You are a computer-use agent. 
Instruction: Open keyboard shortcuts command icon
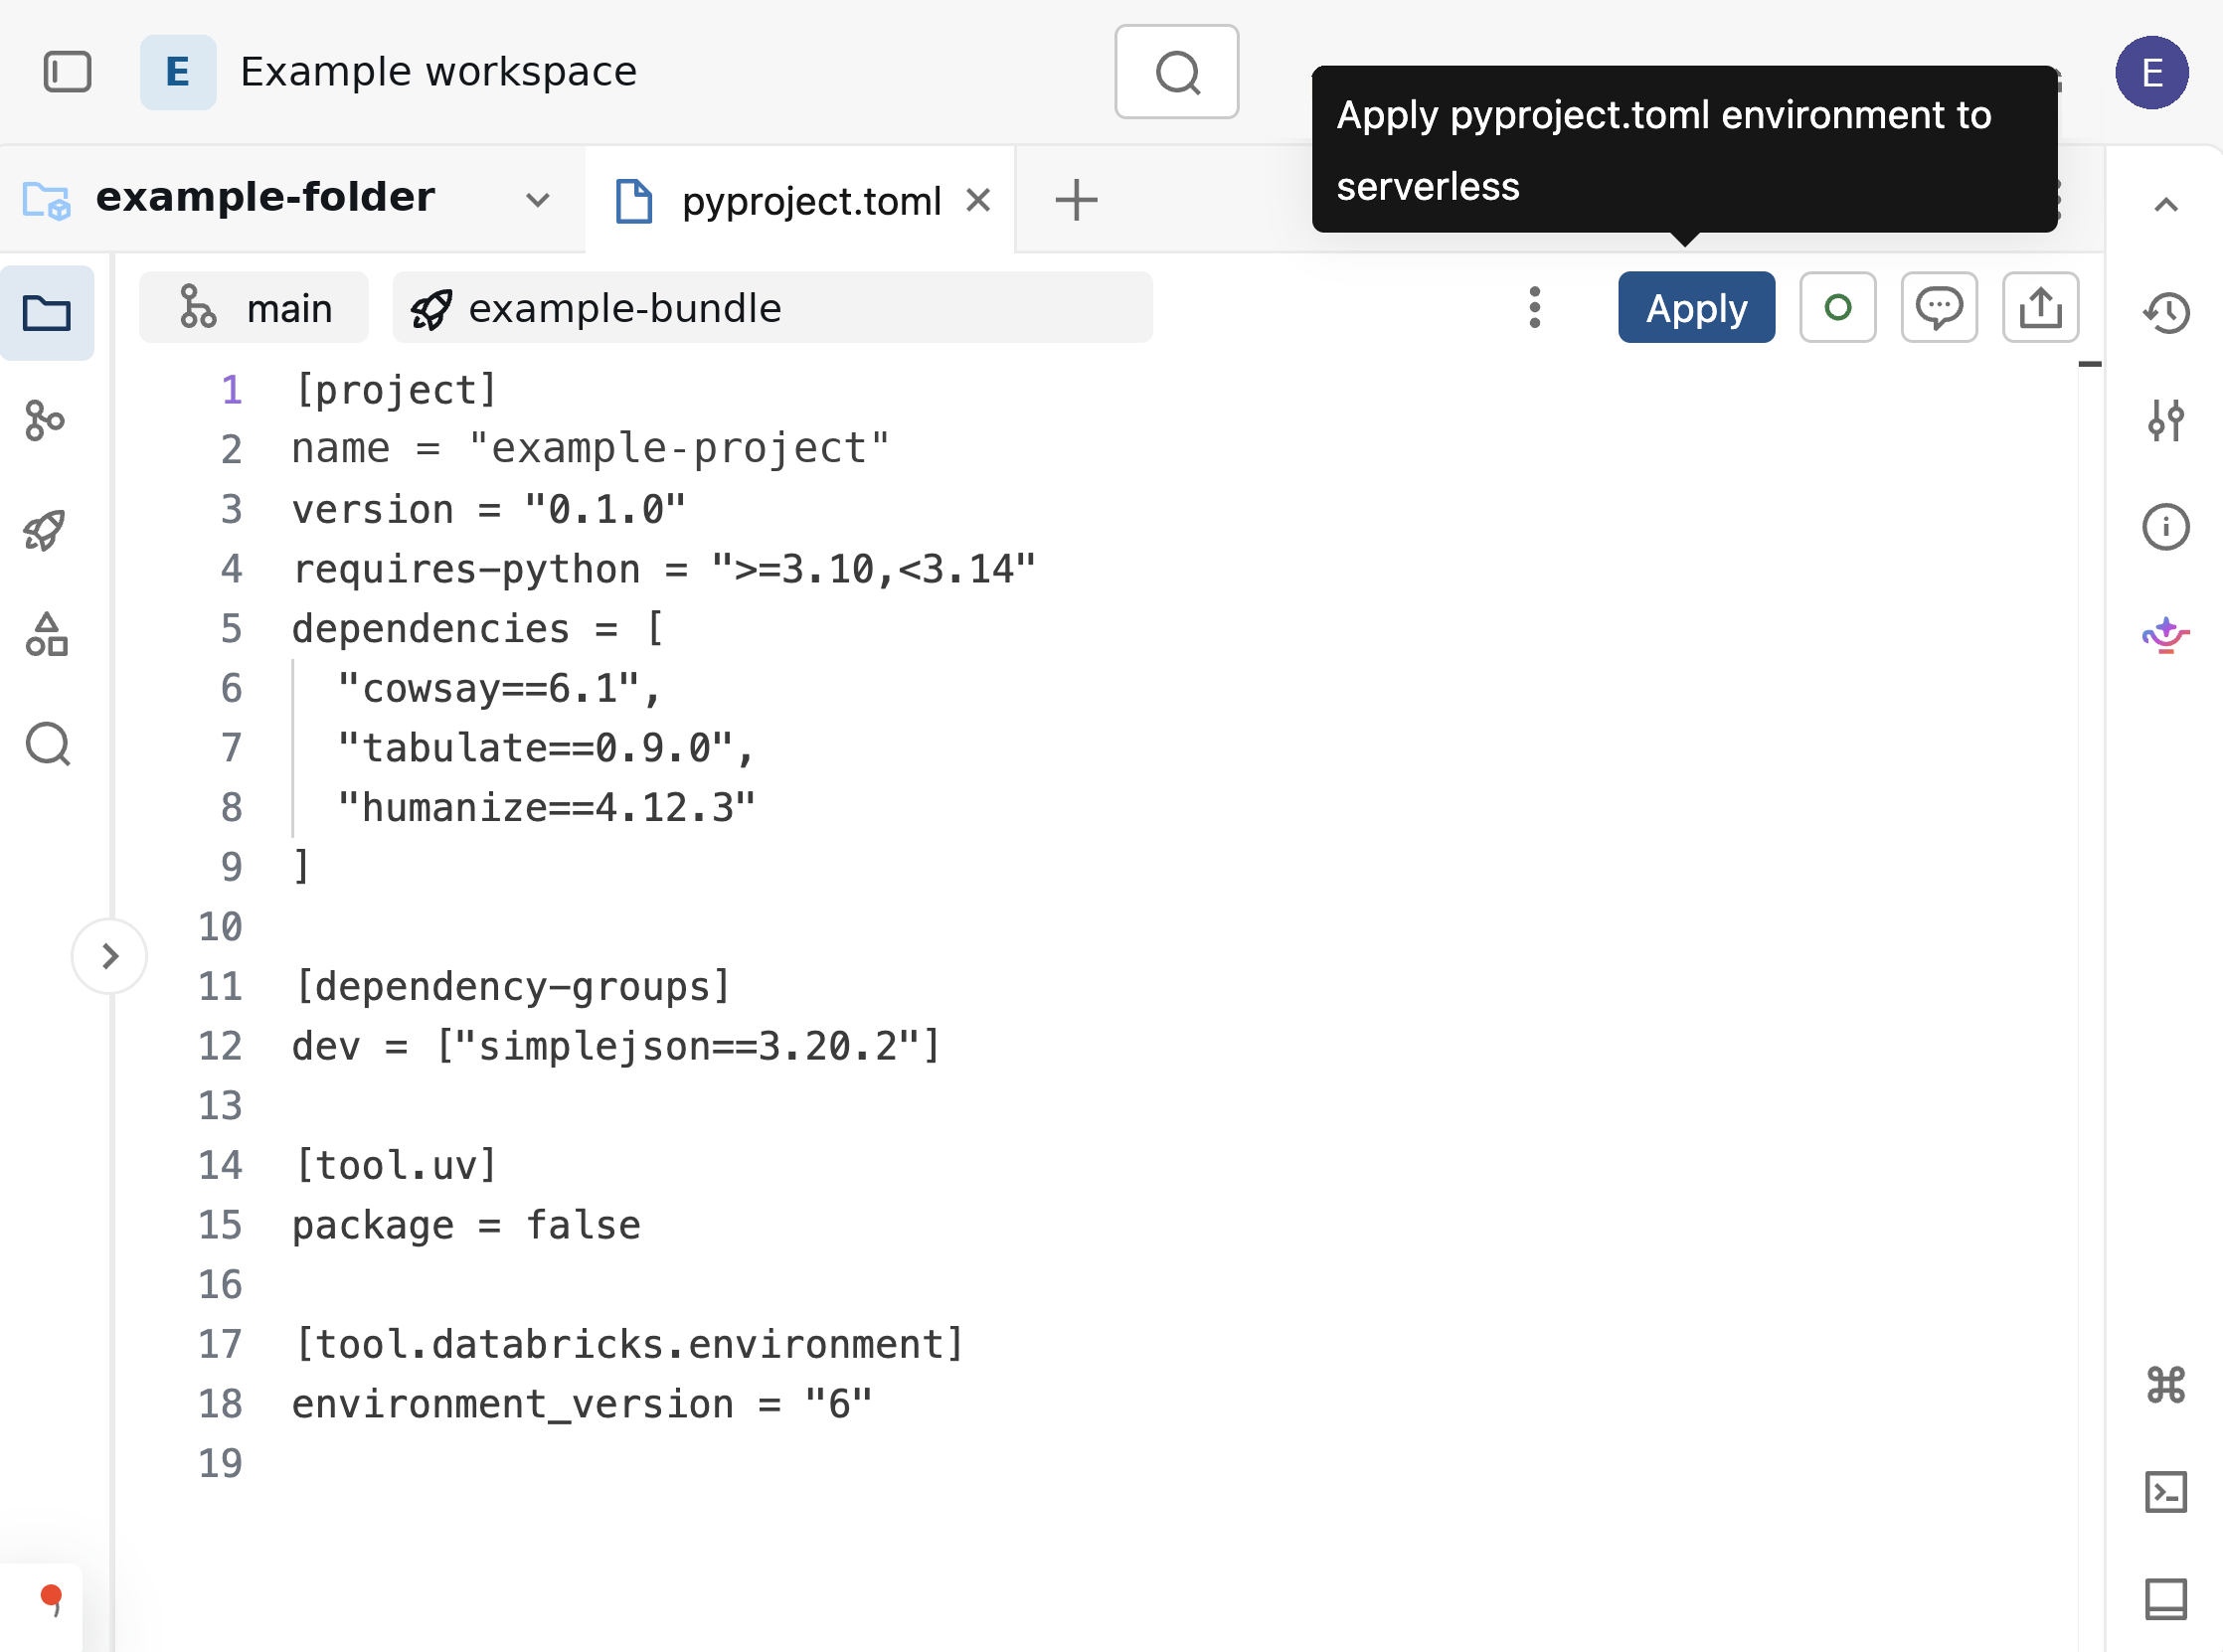pyautogui.click(x=2165, y=1385)
